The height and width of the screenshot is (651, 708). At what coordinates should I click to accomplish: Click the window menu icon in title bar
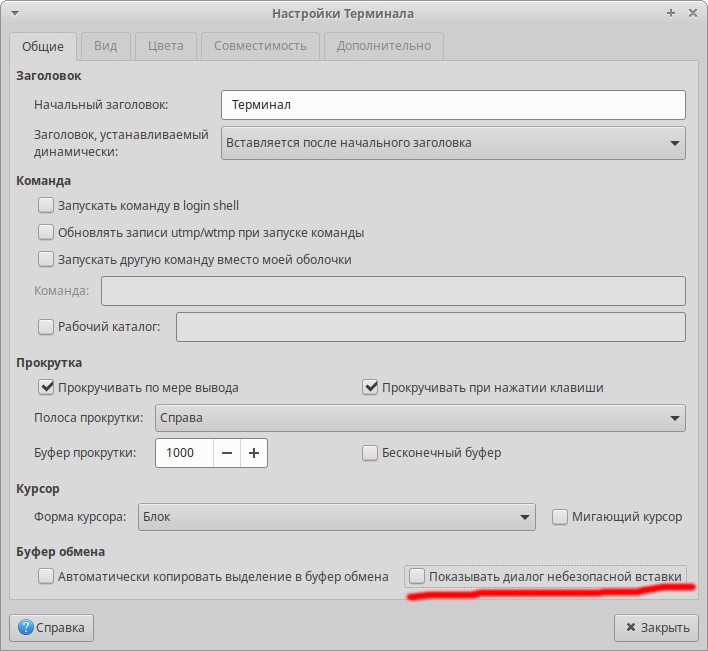coord(16,14)
